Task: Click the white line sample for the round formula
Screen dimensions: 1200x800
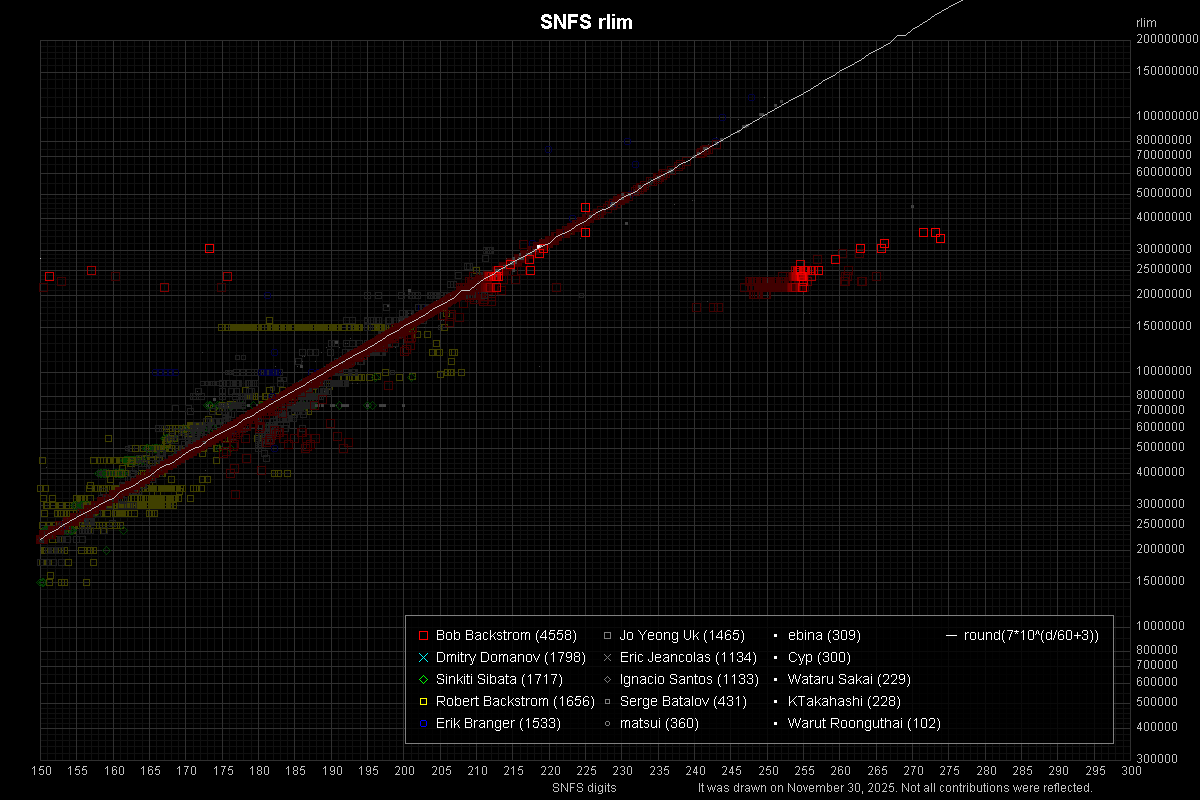Action: (x=951, y=635)
